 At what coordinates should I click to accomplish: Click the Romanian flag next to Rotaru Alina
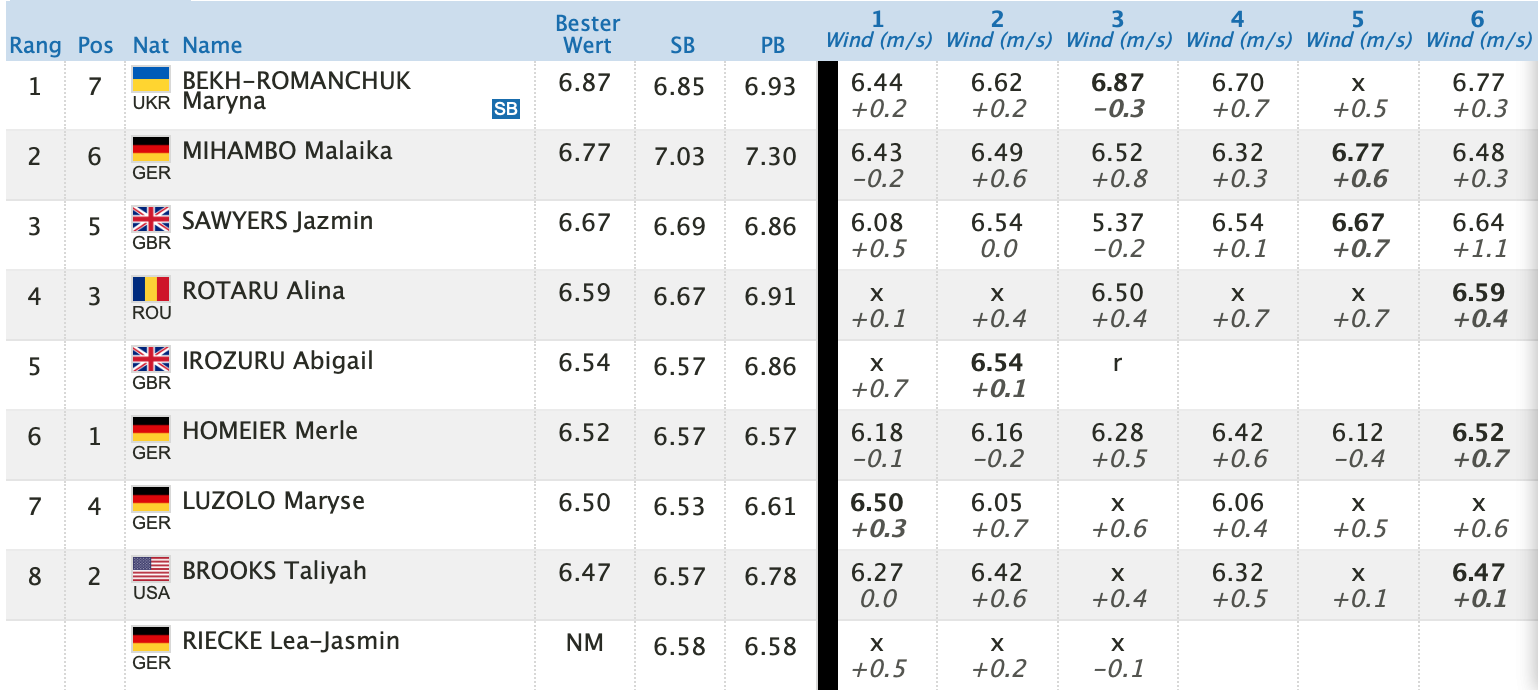[x=151, y=290]
